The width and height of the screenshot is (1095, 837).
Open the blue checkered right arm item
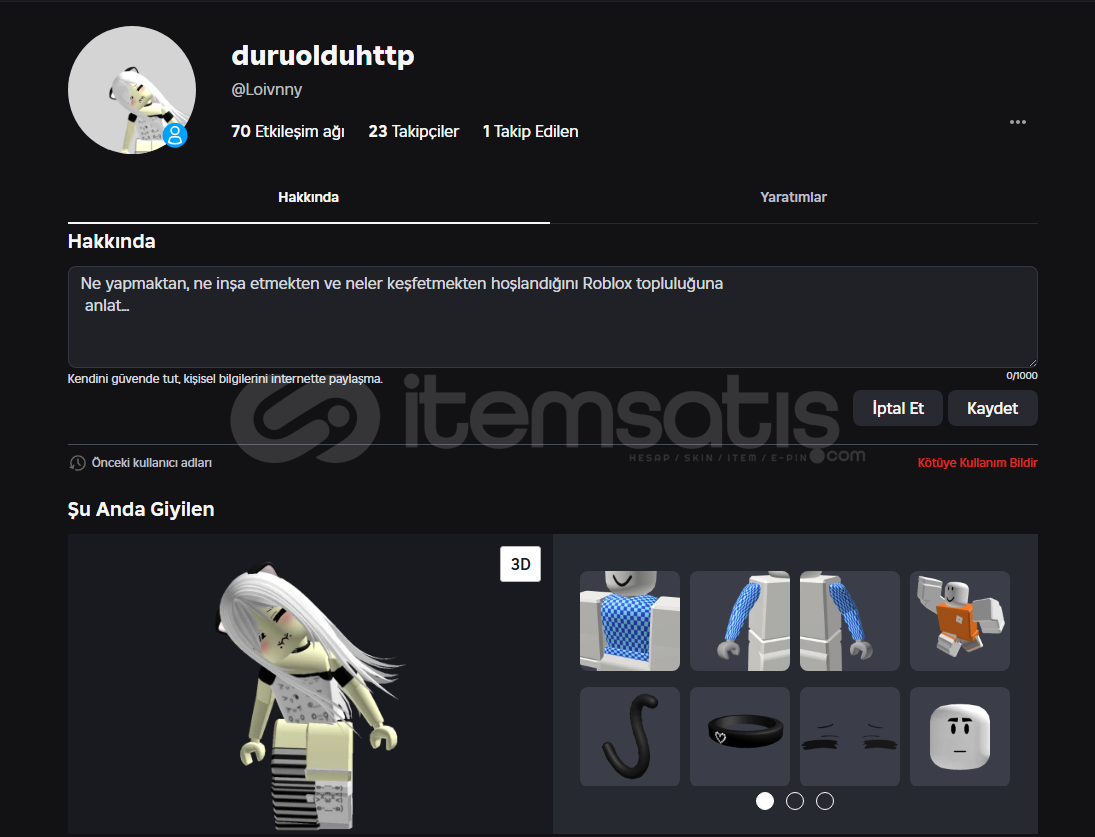pos(850,621)
